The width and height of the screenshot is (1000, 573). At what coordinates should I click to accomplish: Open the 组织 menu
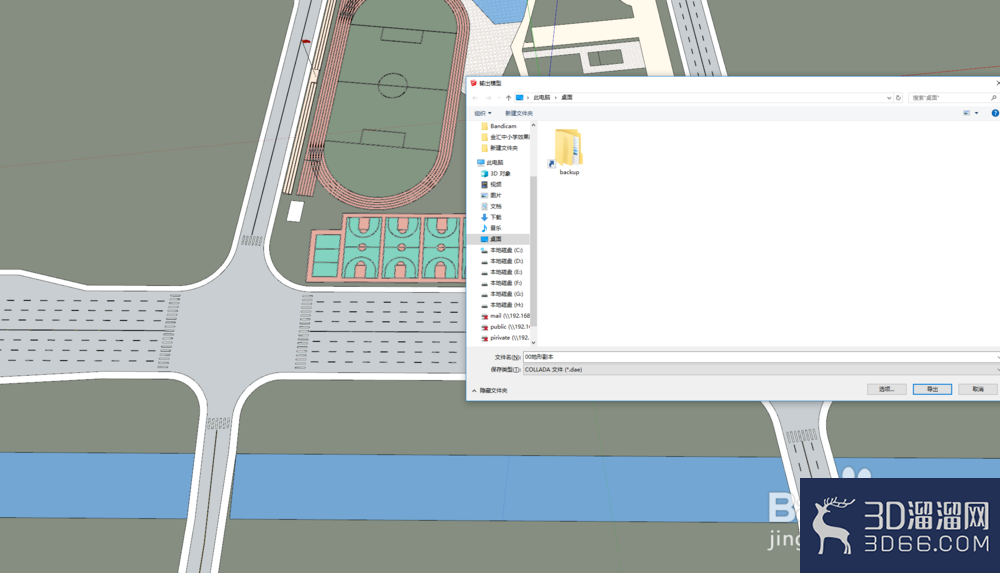click(x=483, y=113)
